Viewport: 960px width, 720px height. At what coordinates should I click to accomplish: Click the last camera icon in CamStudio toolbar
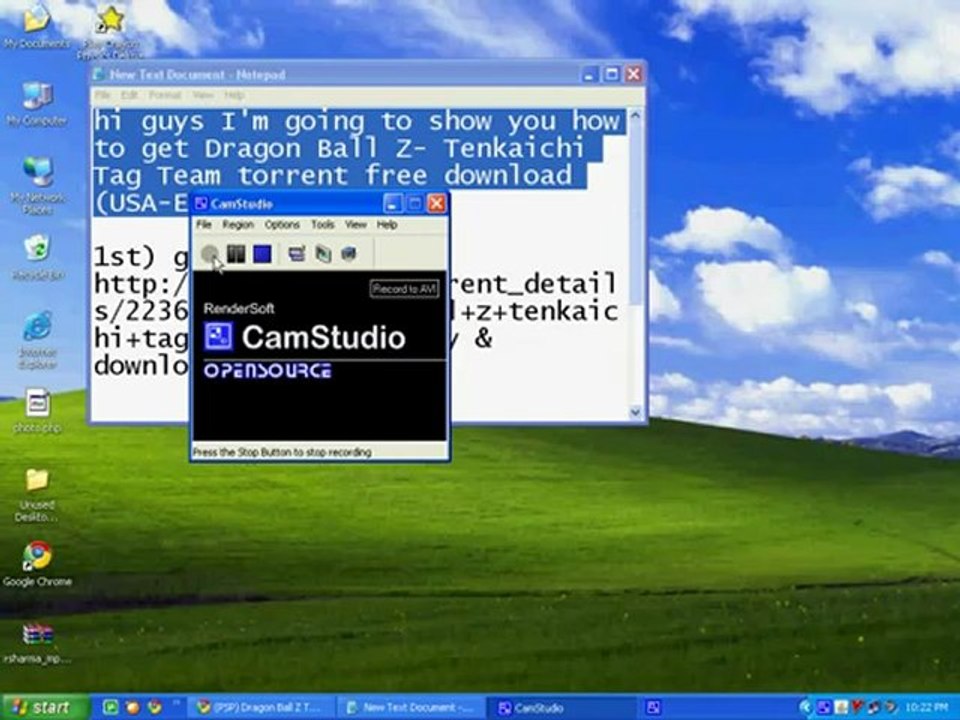(x=348, y=254)
